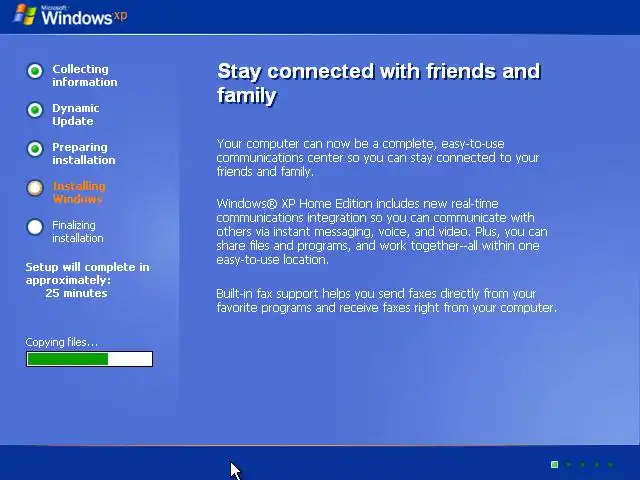Screen dimensions: 640x480
Task: Click the 'Finalizing installation' step label
Action: 78,231
